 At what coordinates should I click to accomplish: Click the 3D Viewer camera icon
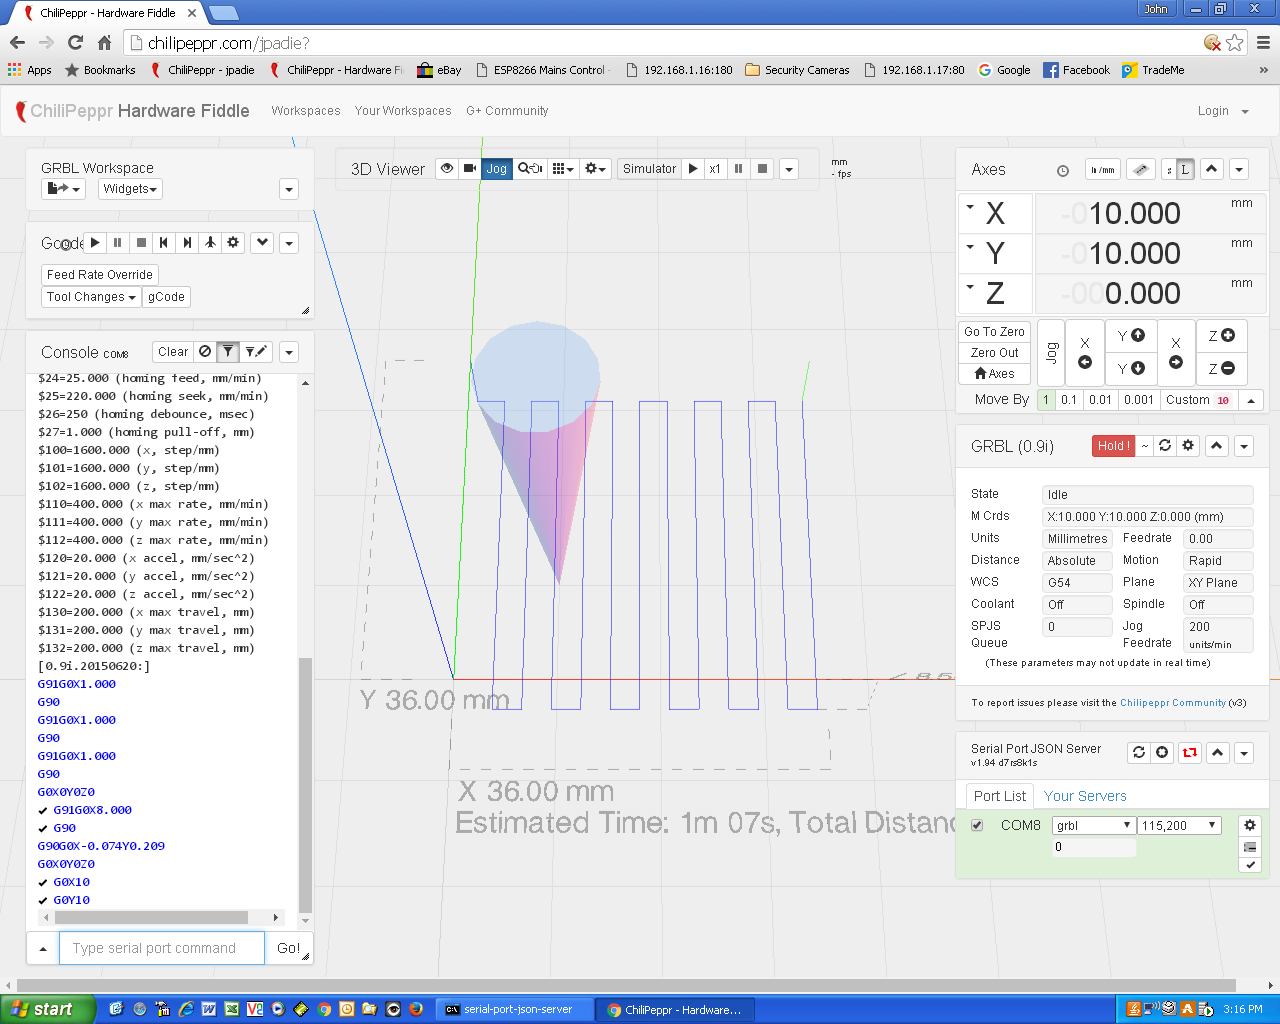pos(470,168)
